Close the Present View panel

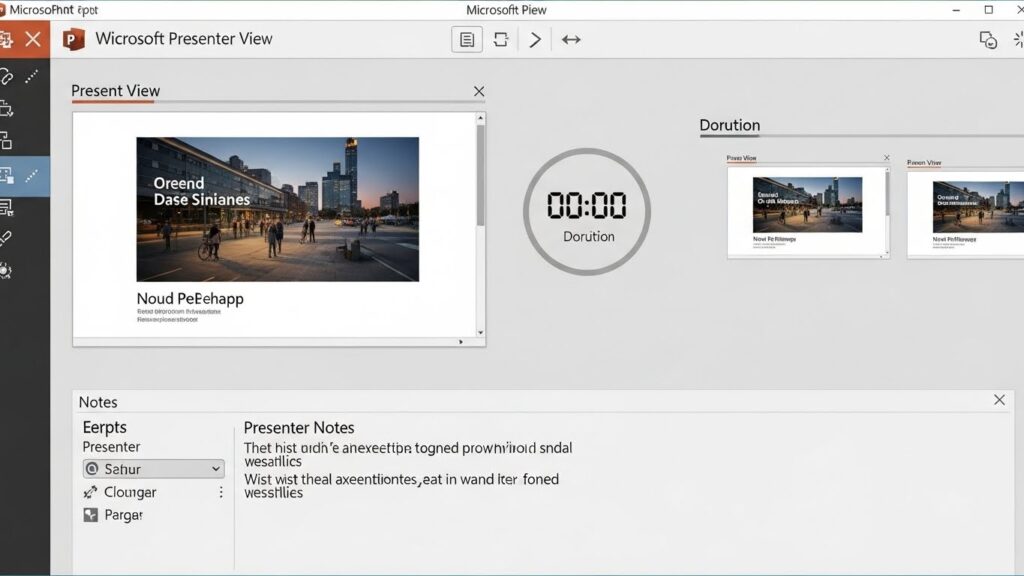(479, 92)
